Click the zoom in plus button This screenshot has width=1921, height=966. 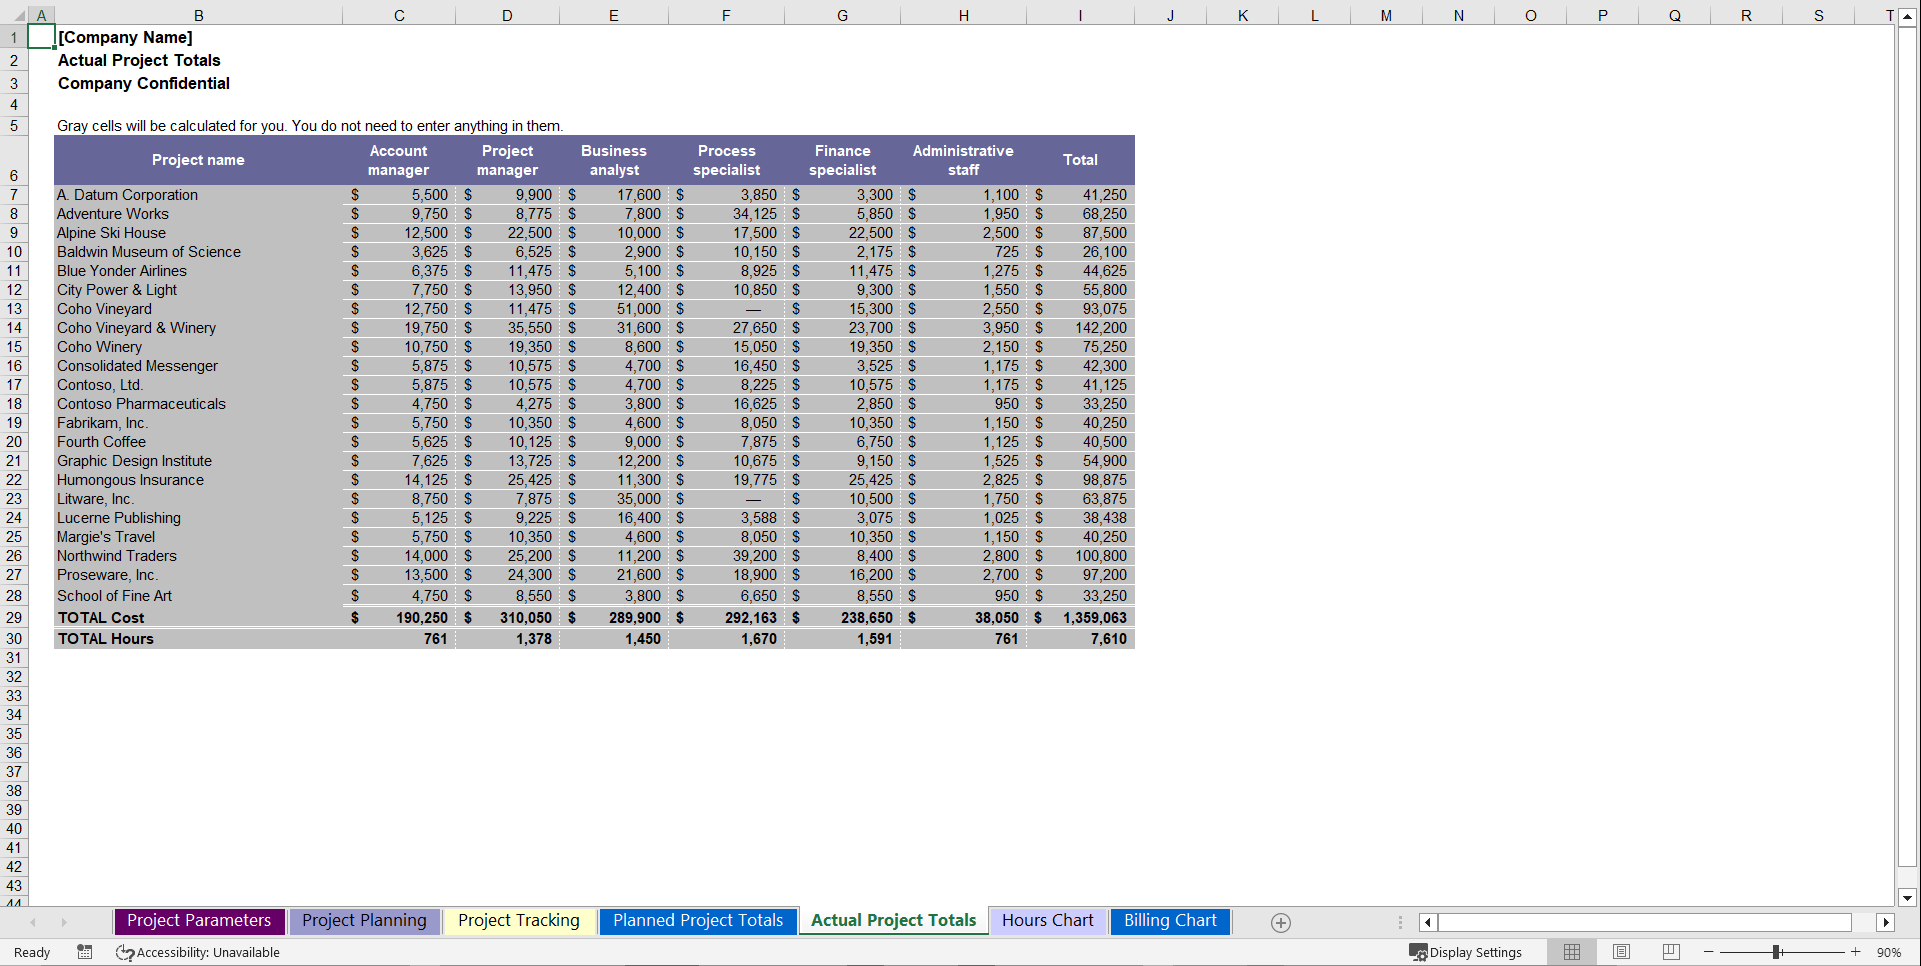[1856, 952]
